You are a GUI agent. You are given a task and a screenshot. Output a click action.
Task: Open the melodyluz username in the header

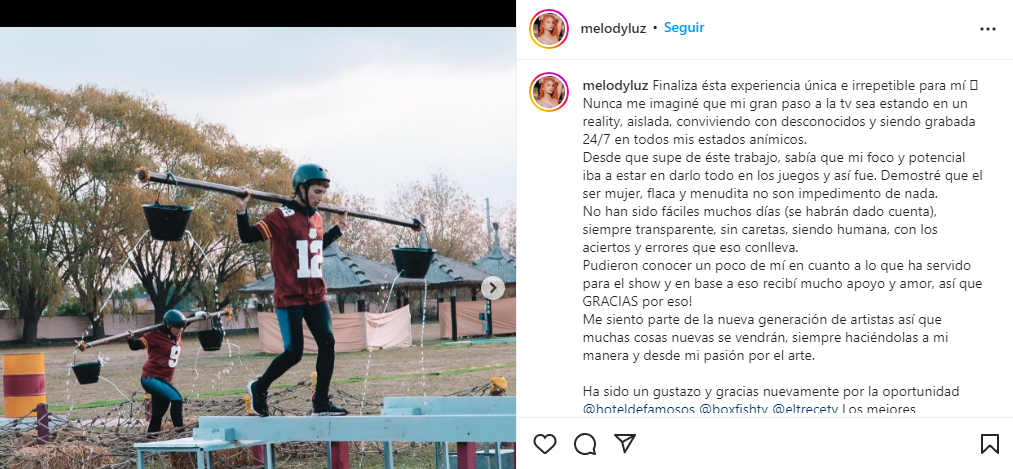click(x=613, y=28)
